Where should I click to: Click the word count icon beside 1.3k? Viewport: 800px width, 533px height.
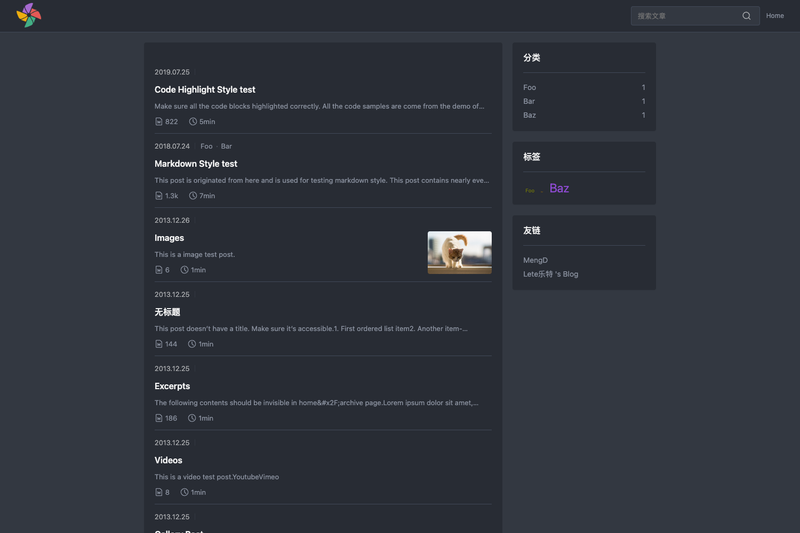159,195
